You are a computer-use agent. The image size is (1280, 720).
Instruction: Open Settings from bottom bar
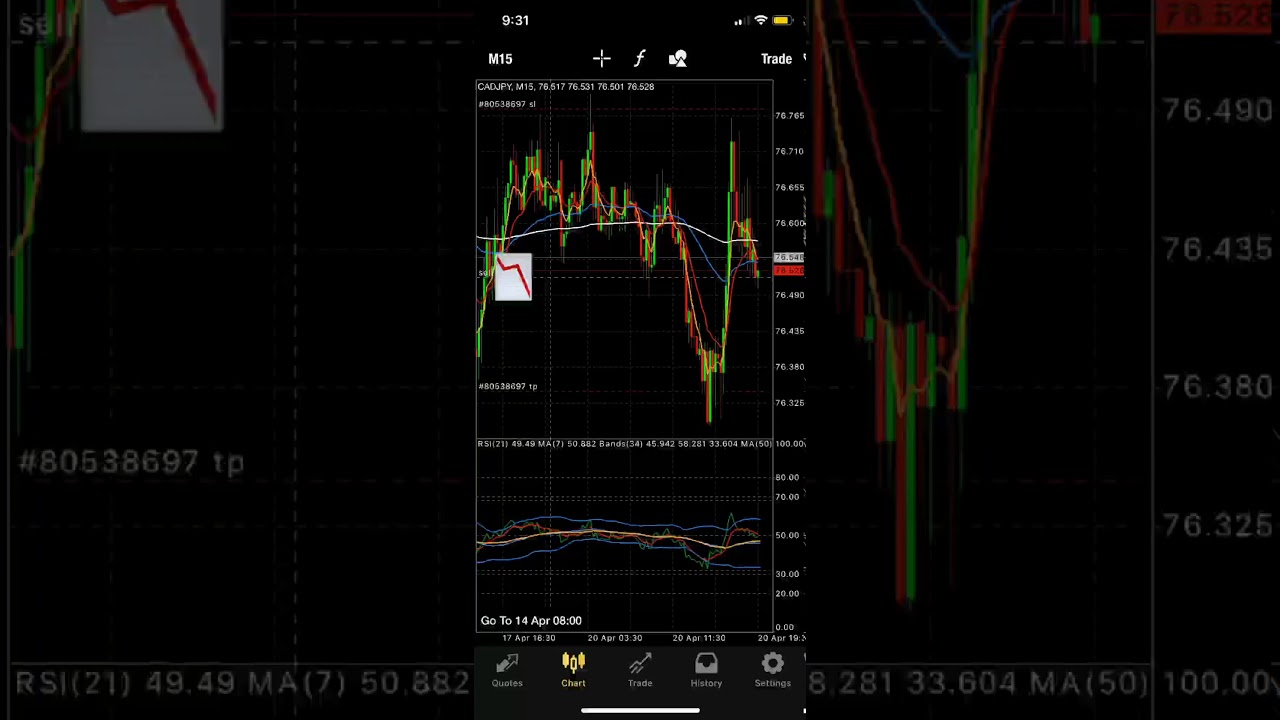click(x=772, y=670)
